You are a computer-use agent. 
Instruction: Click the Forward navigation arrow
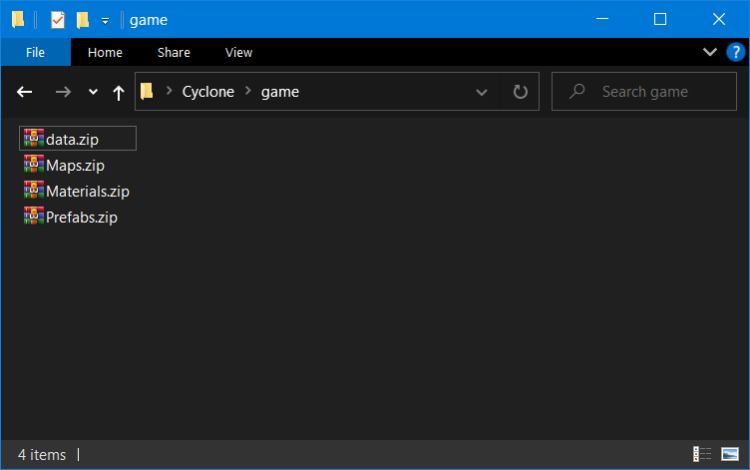point(63,92)
